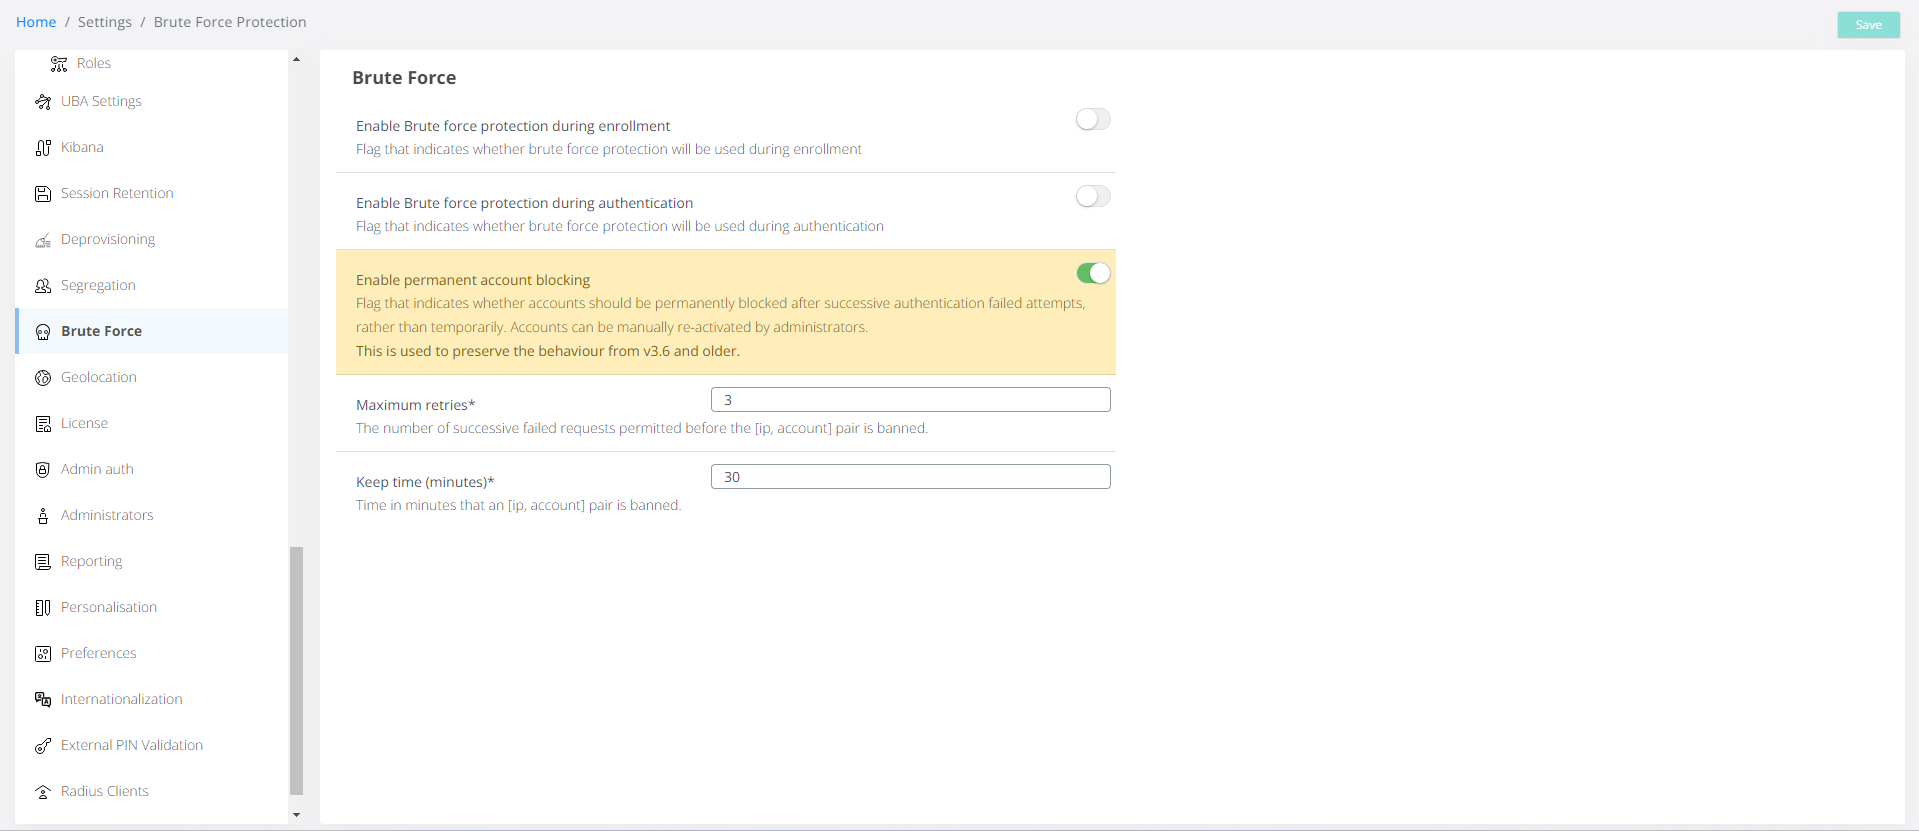This screenshot has width=1919, height=831.
Task: Select the Geolocation globe icon
Action: tap(43, 378)
